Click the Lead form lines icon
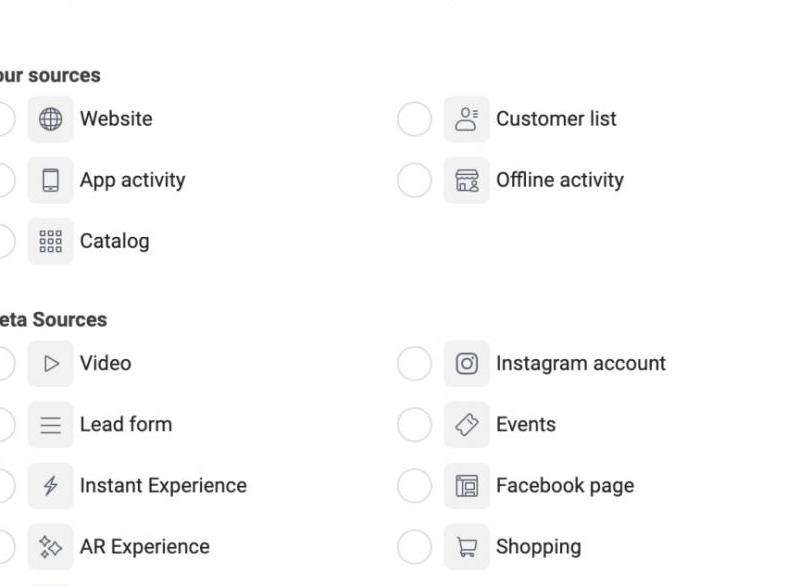 point(50,425)
